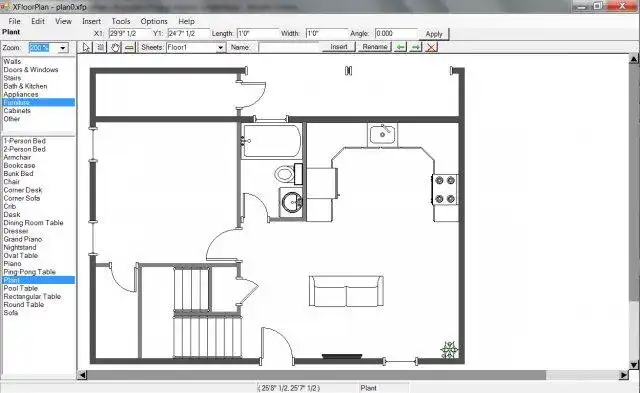This screenshot has width=640, height=393.
Task: Select the Stairs category
Action: click(x=12, y=78)
